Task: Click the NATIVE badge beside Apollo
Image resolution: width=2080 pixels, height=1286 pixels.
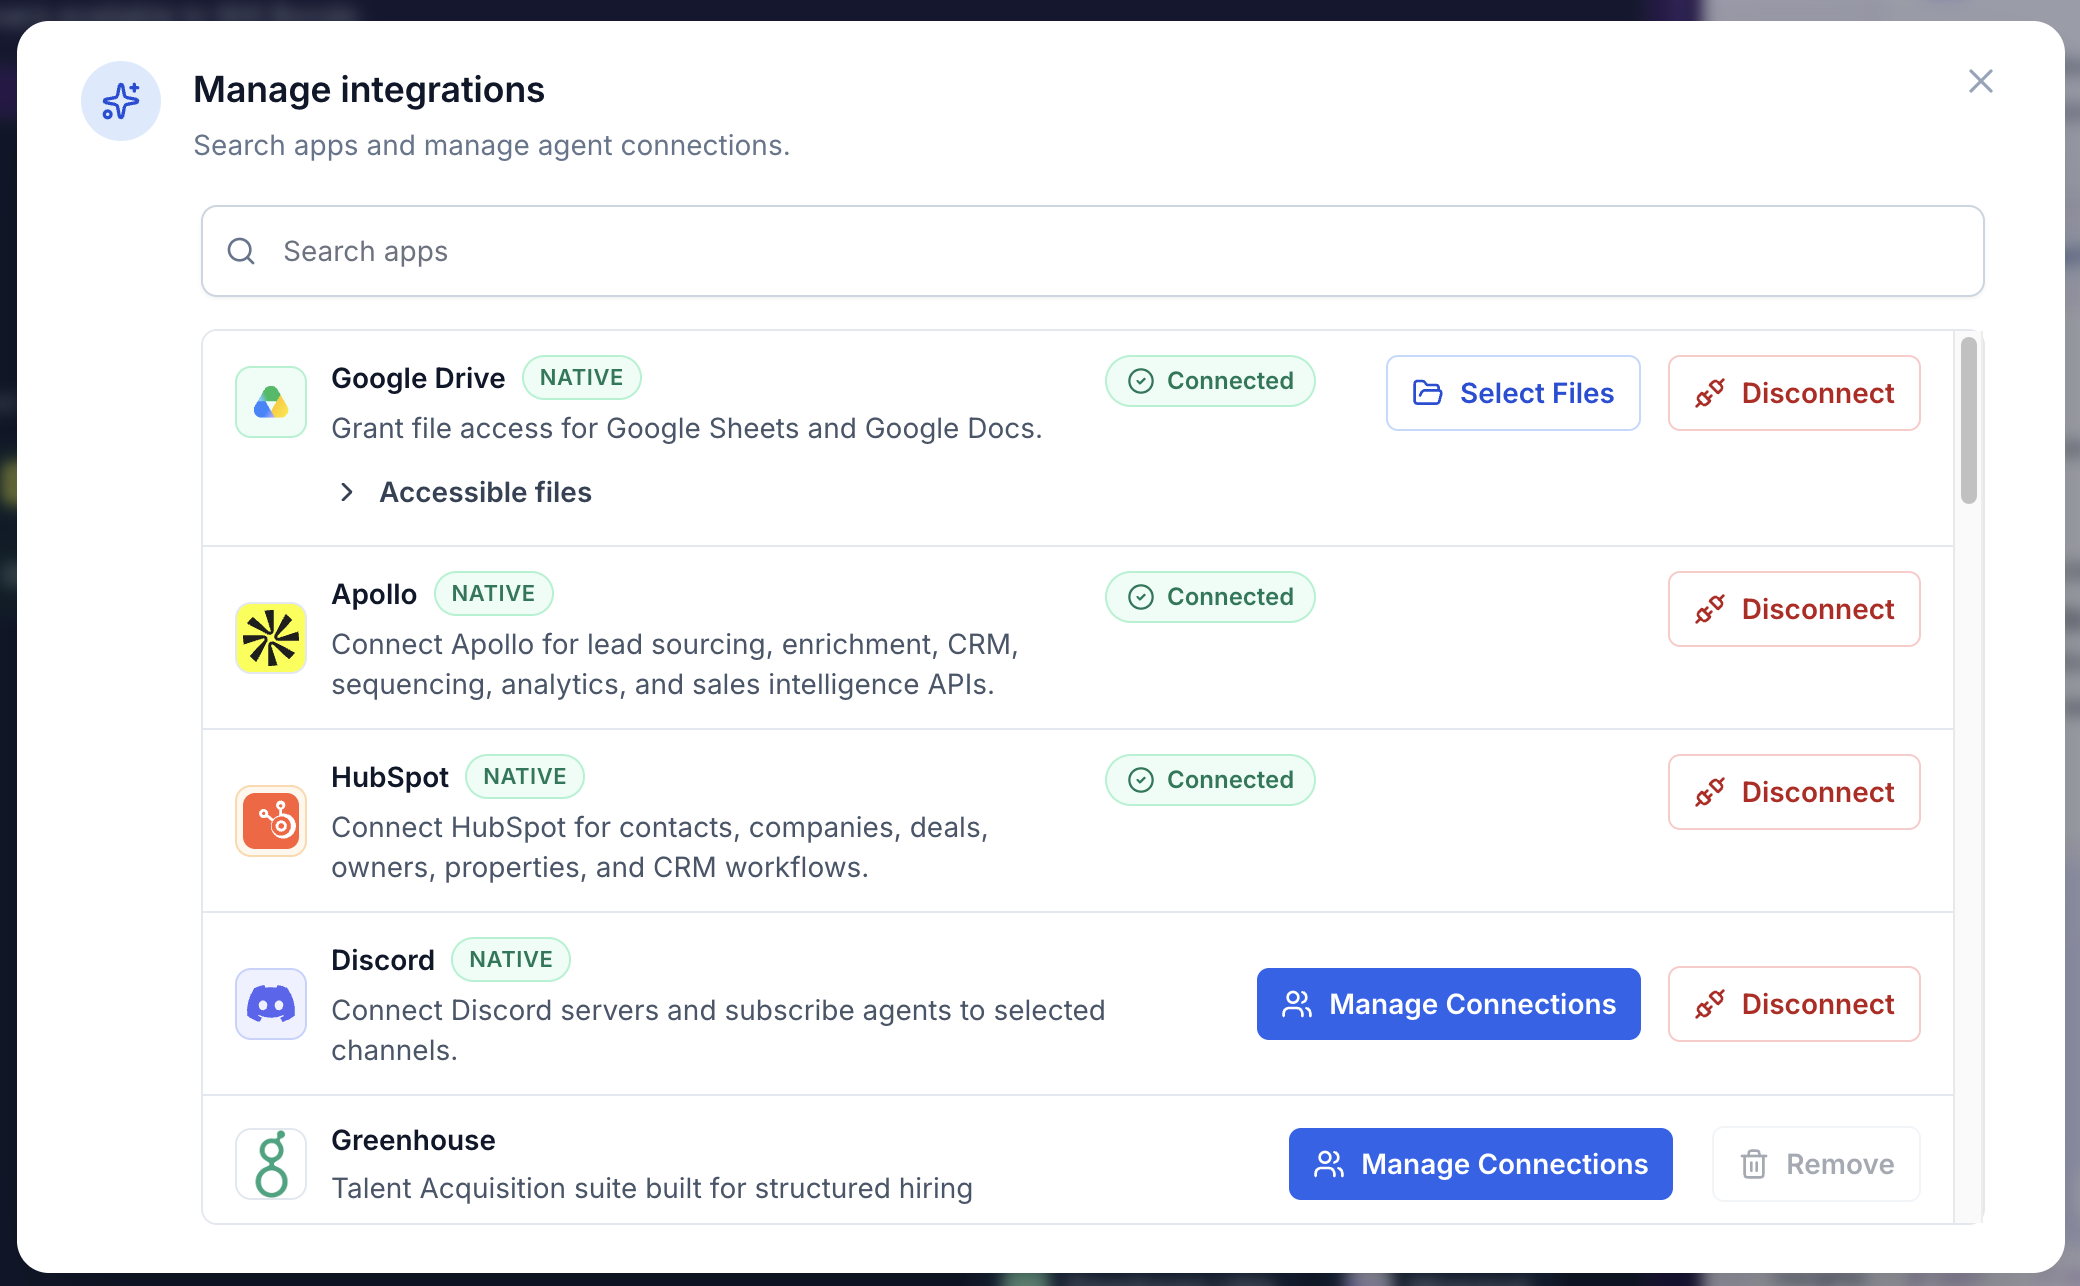Action: pos(493,593)
